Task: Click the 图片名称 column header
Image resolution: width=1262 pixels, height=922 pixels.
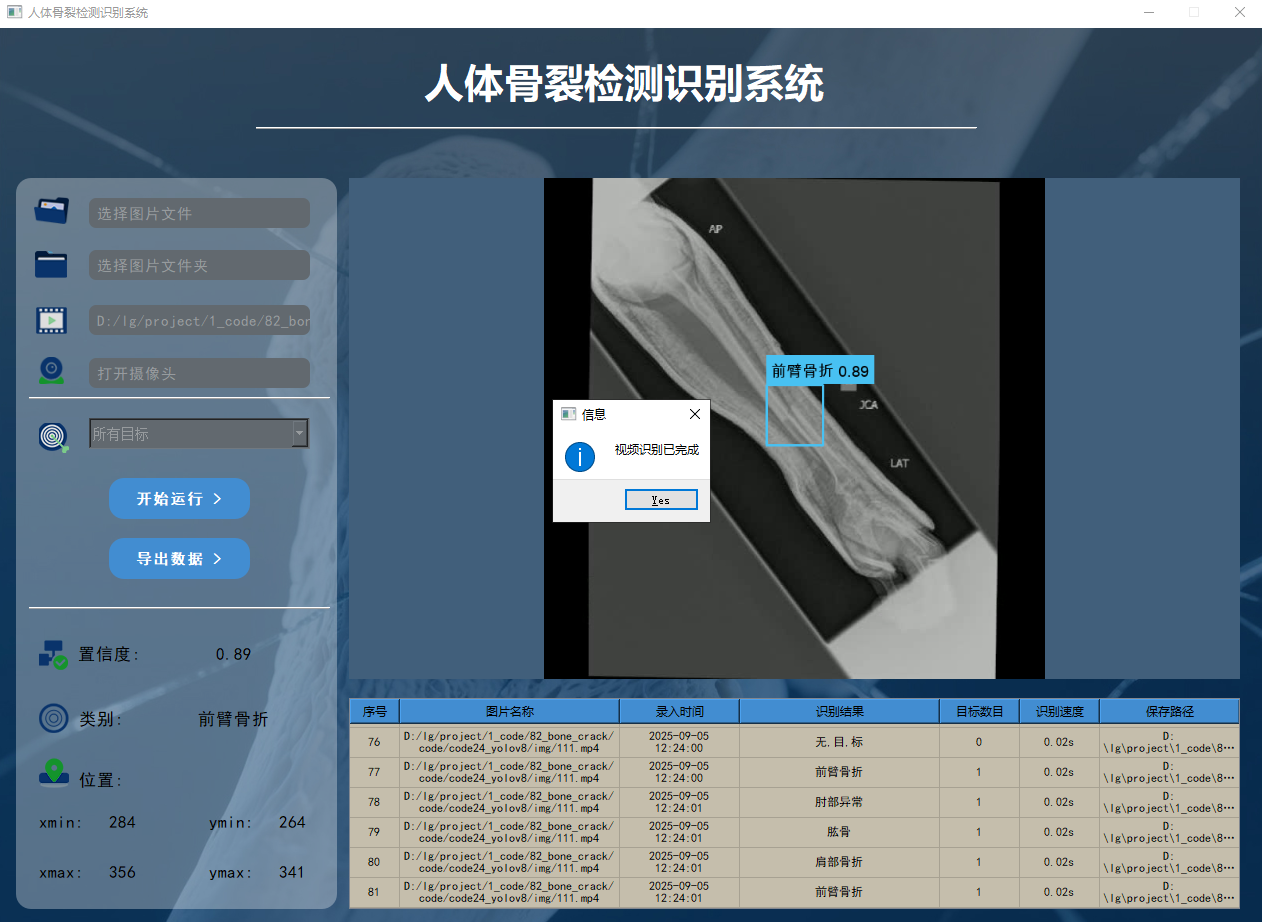Action: pos(510,711)
